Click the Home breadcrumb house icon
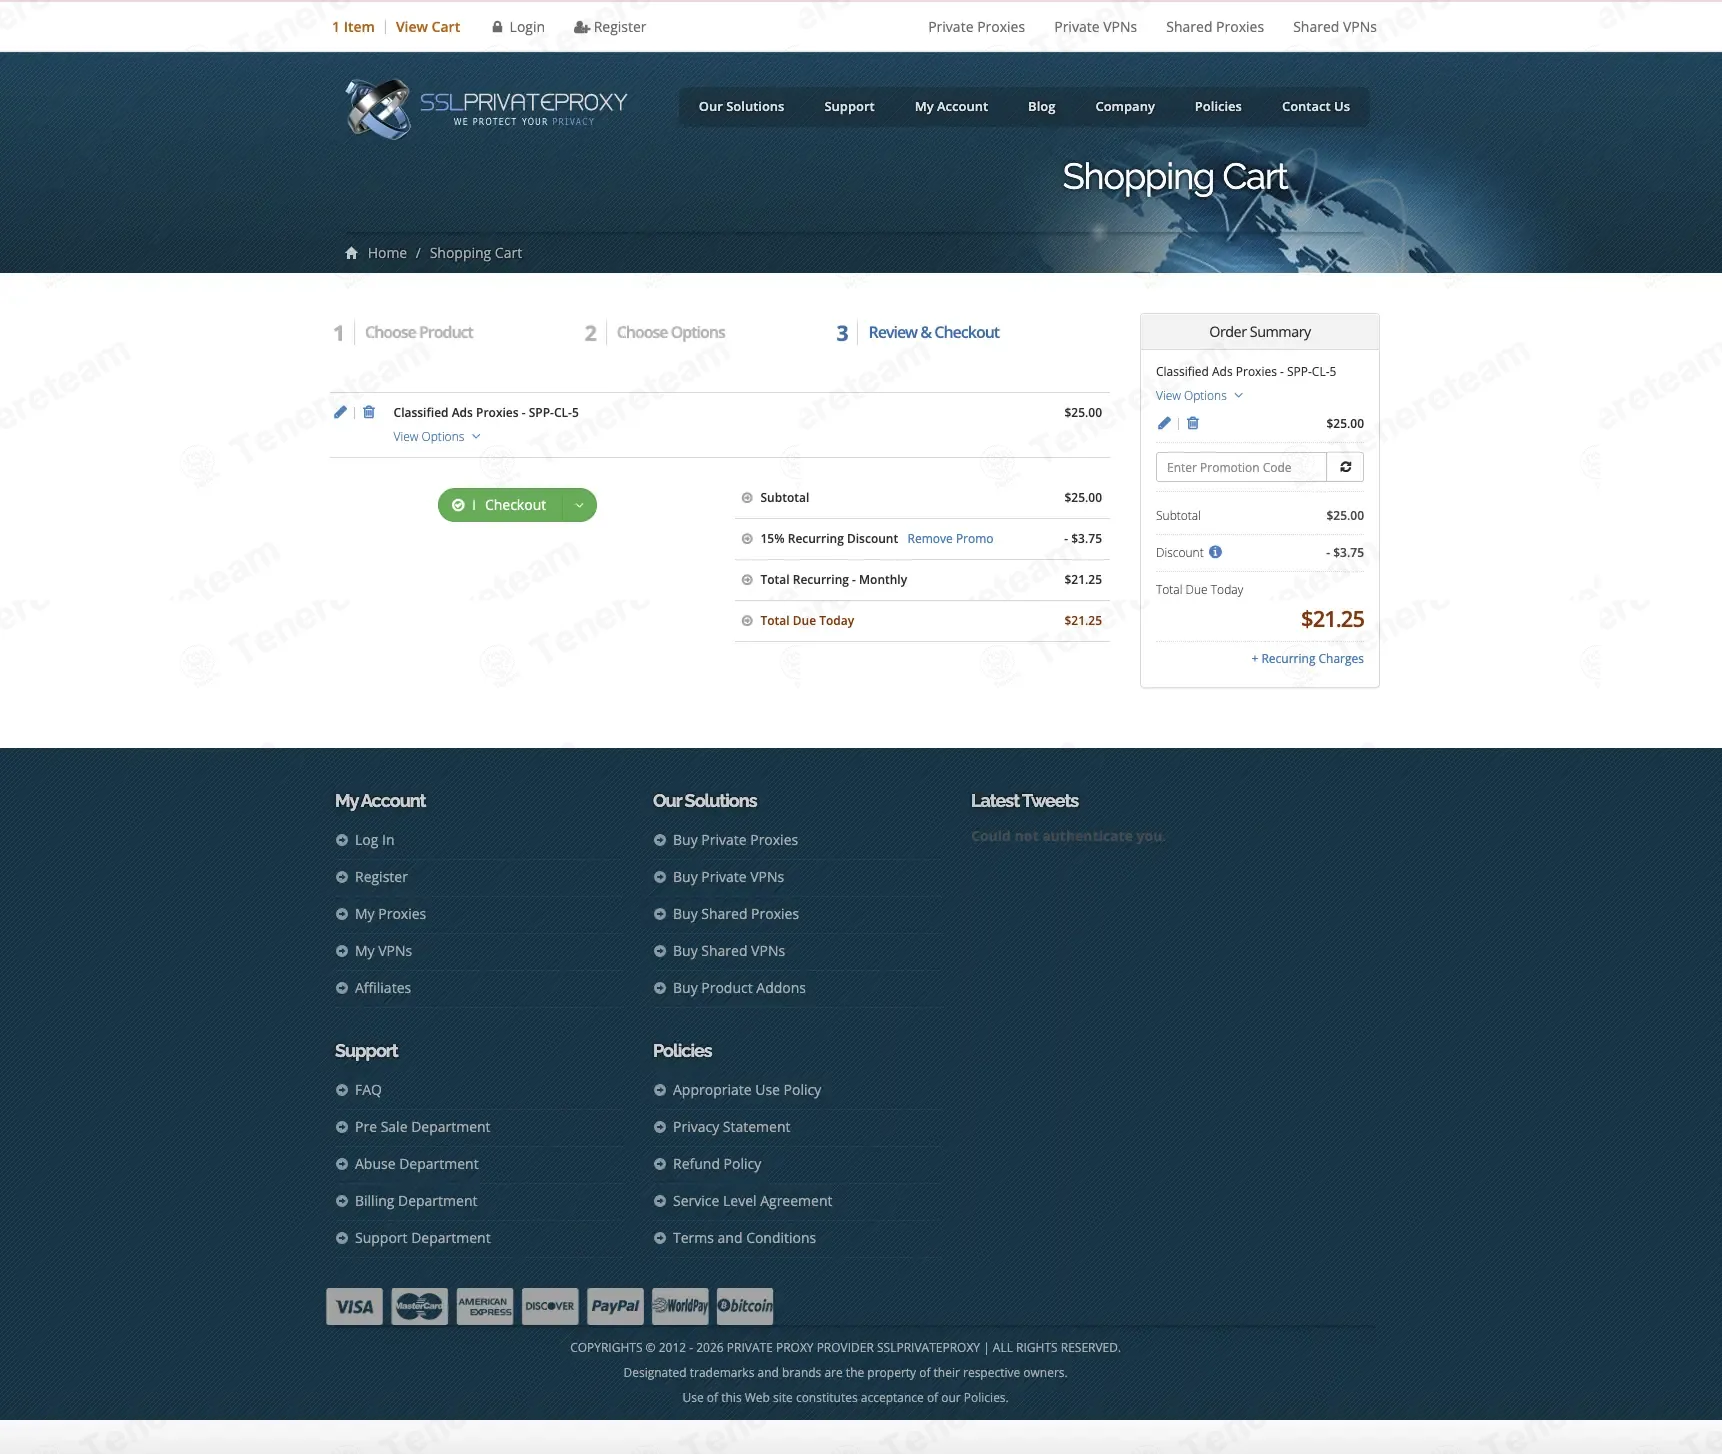 tap(351, 253)
